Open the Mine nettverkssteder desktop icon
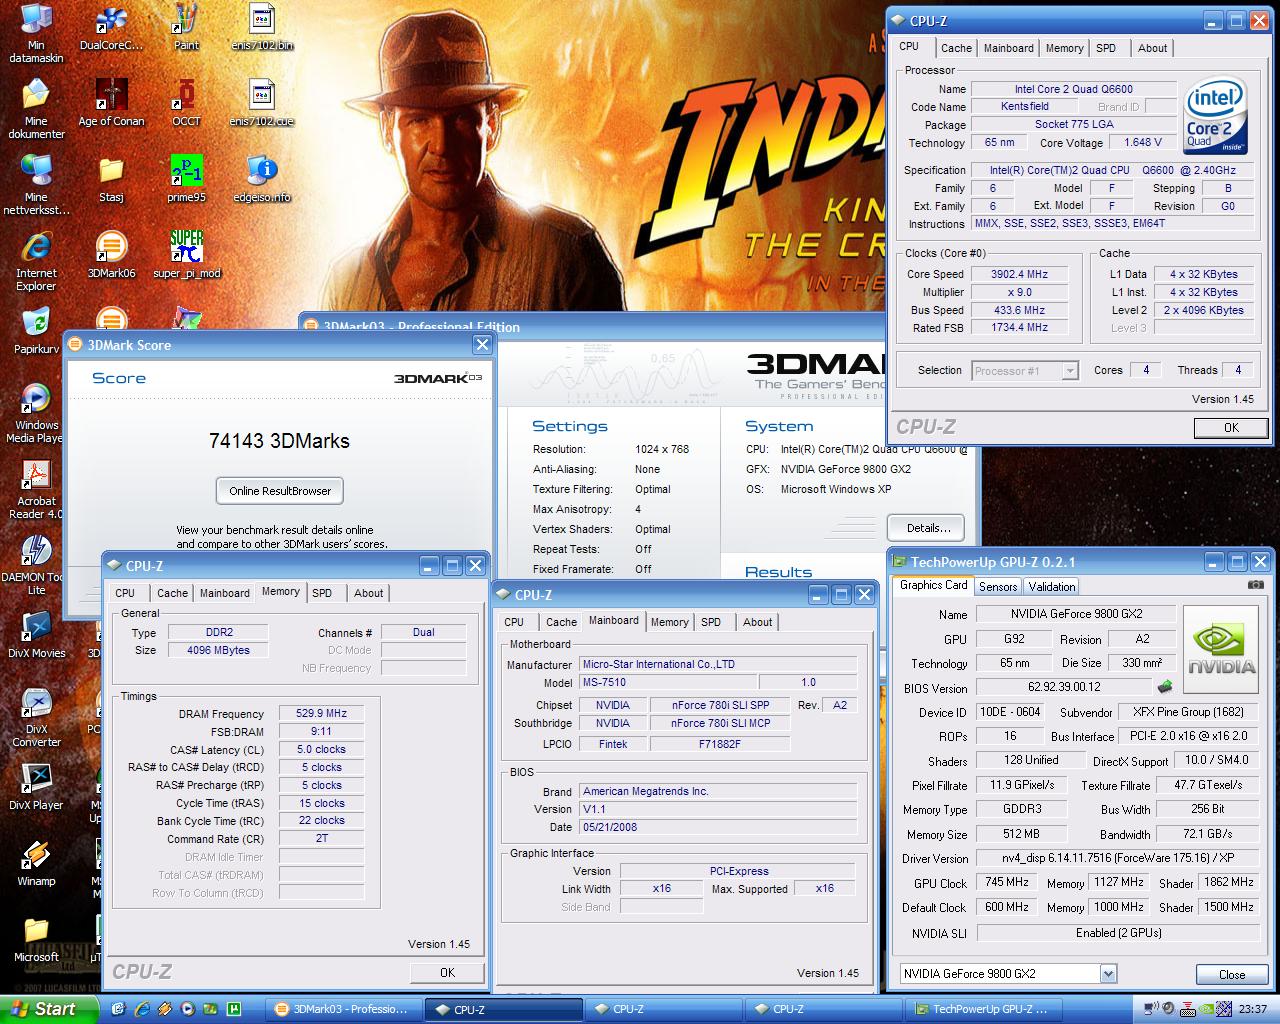 coord(36,185)
